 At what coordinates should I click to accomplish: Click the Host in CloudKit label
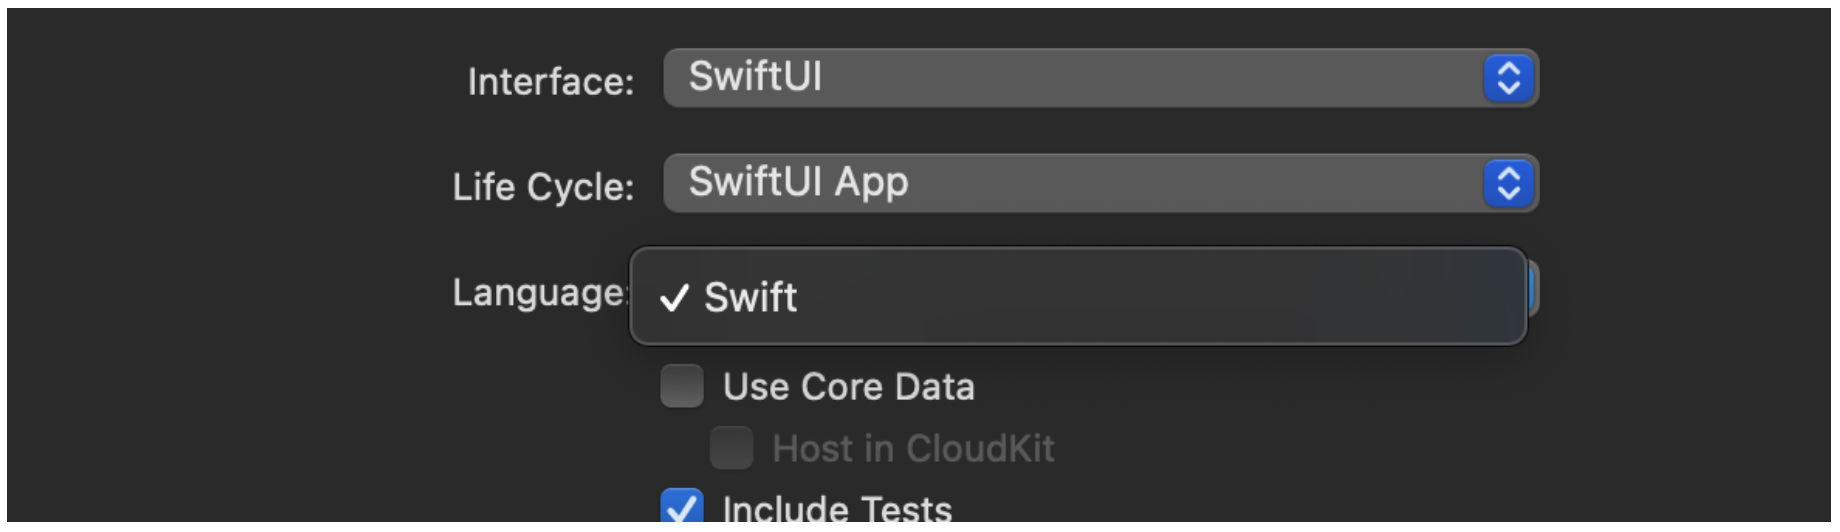click(x=913, y=449)
